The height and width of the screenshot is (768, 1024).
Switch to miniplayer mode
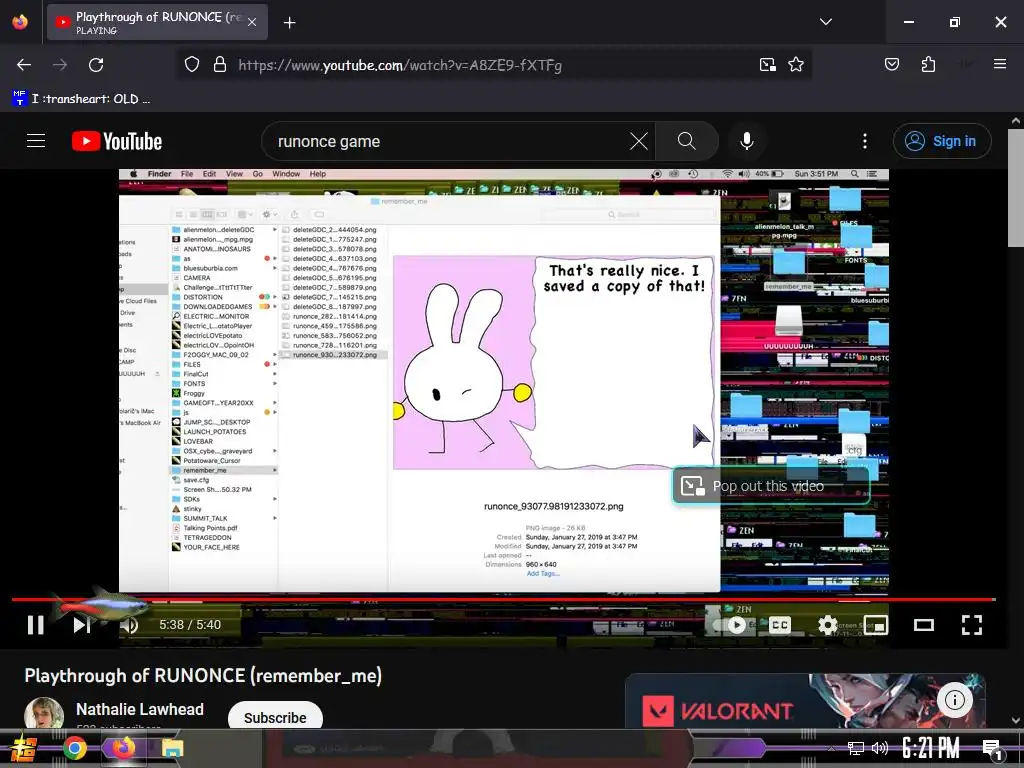click(x=876, y=625)
